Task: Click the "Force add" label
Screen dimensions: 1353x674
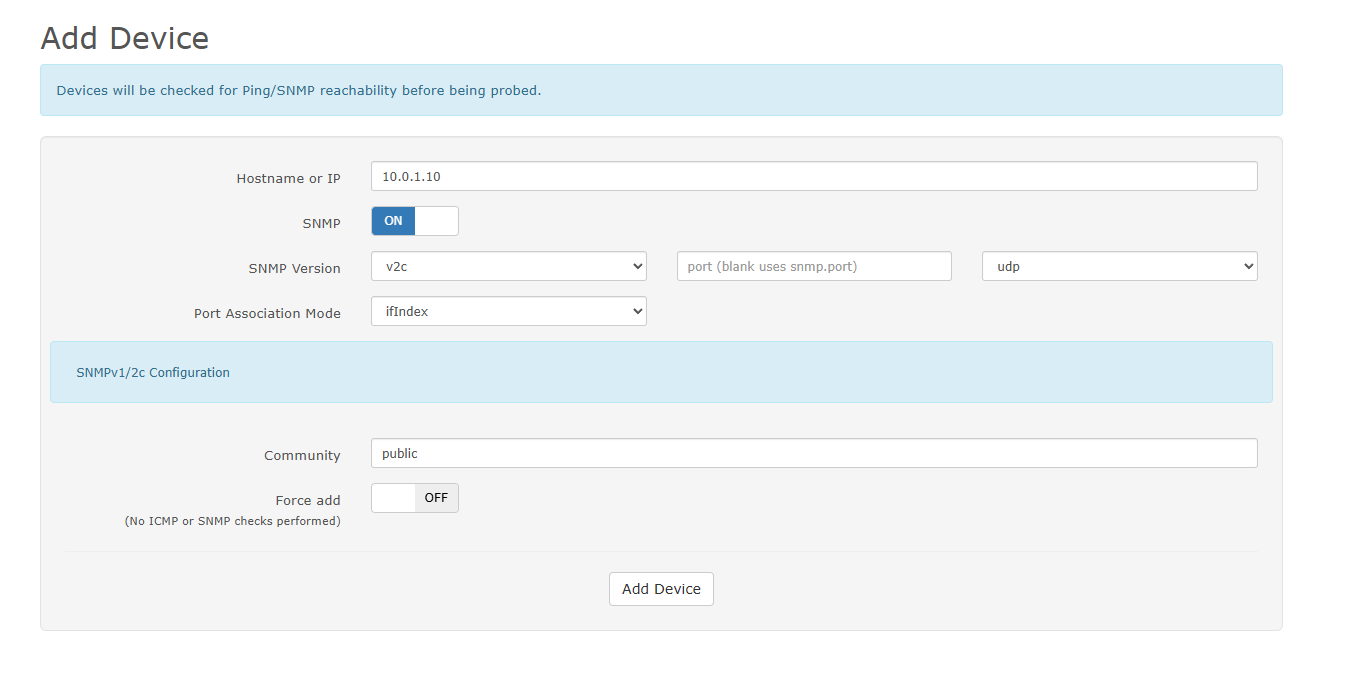Action: [x=308, y=500]
